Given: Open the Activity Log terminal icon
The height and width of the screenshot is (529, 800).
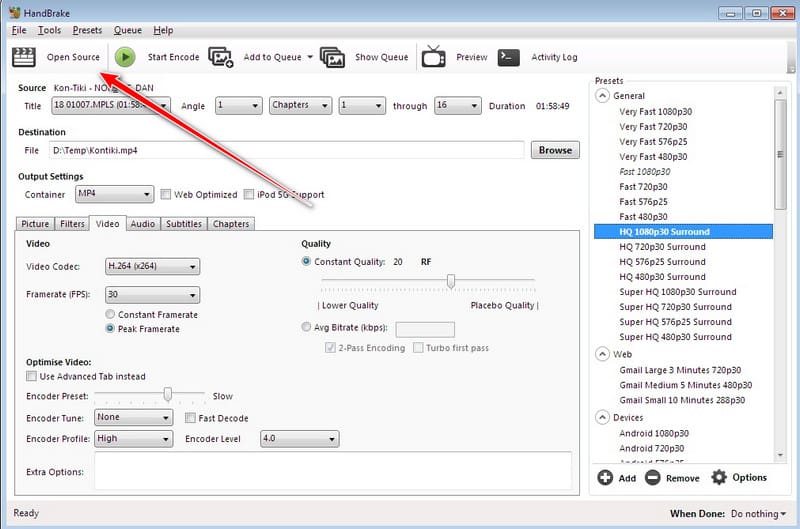Looking at the screenshot, I should point(509,57).
